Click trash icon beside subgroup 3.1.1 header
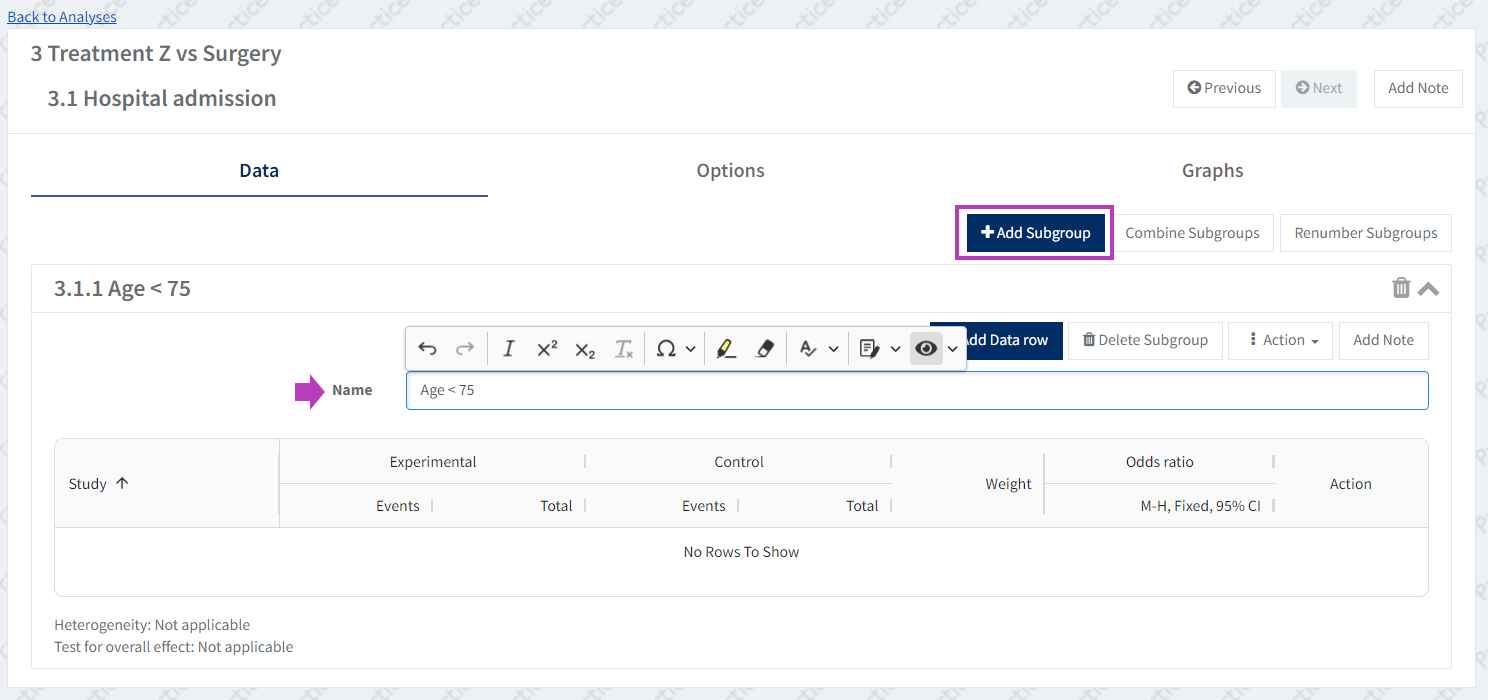 (1401, 288)
